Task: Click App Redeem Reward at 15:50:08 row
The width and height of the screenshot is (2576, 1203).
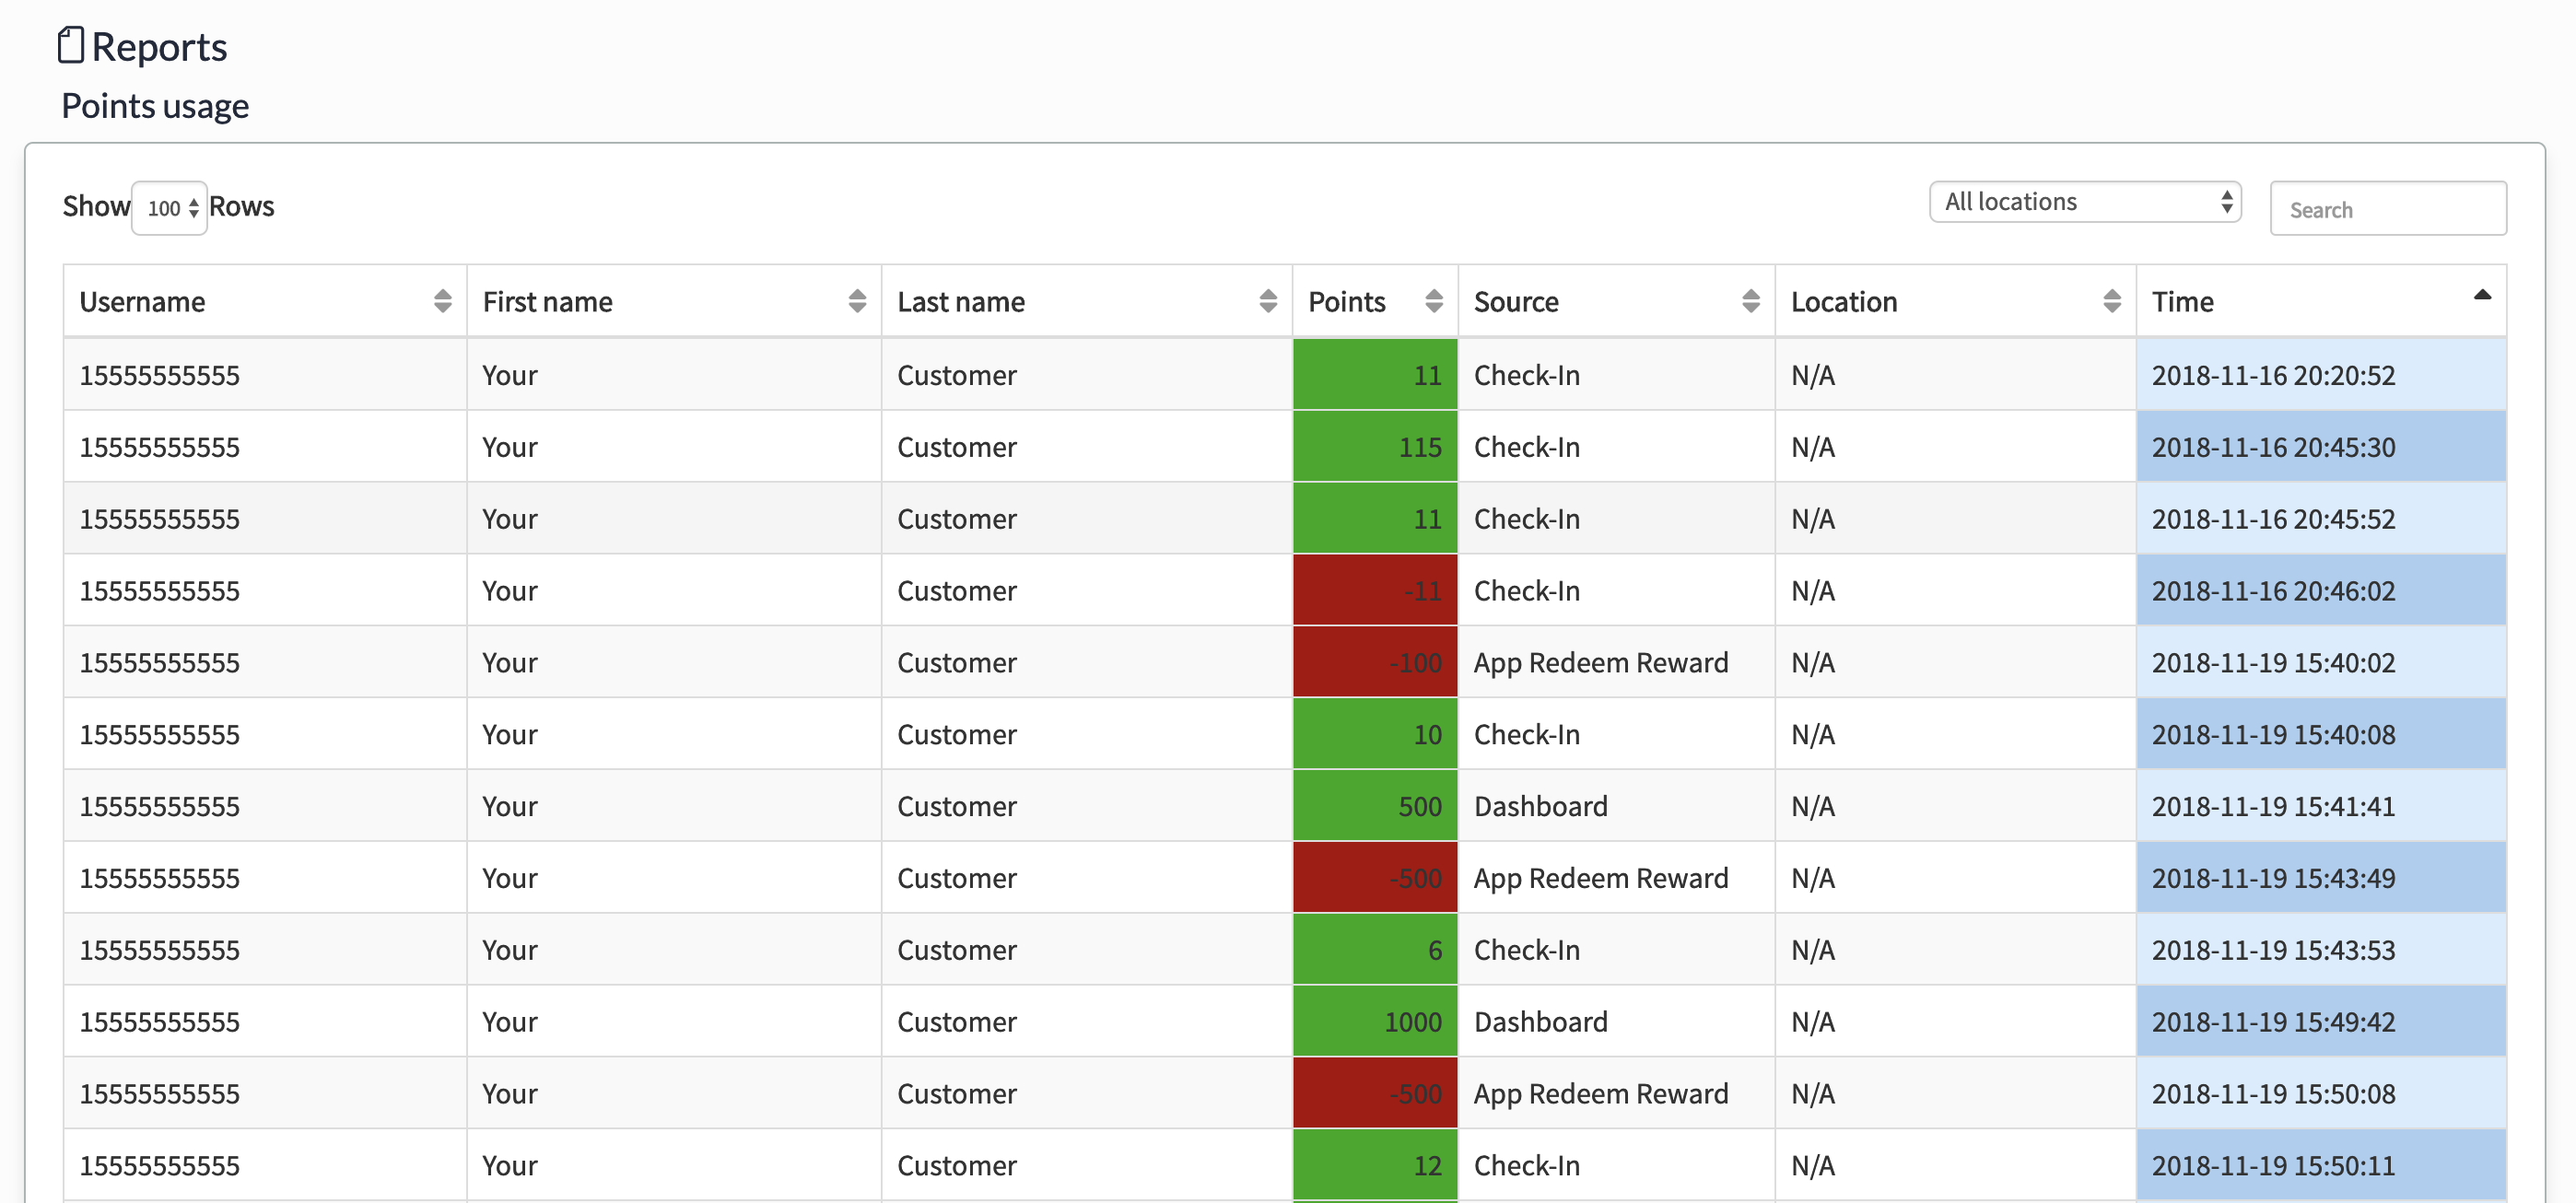Action: click(1600, 1093)
